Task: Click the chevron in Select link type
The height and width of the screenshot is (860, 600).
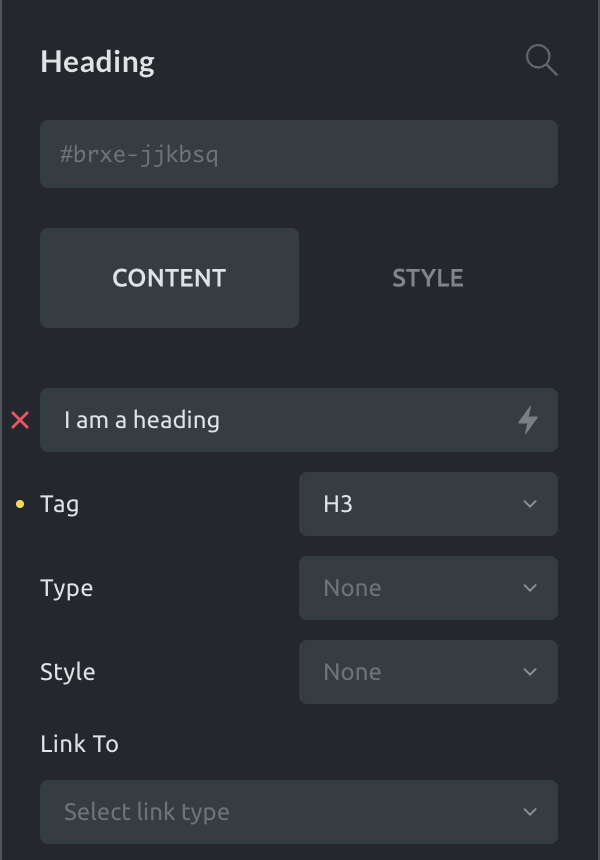Action: pyautogui.click(x=530, y=812)
